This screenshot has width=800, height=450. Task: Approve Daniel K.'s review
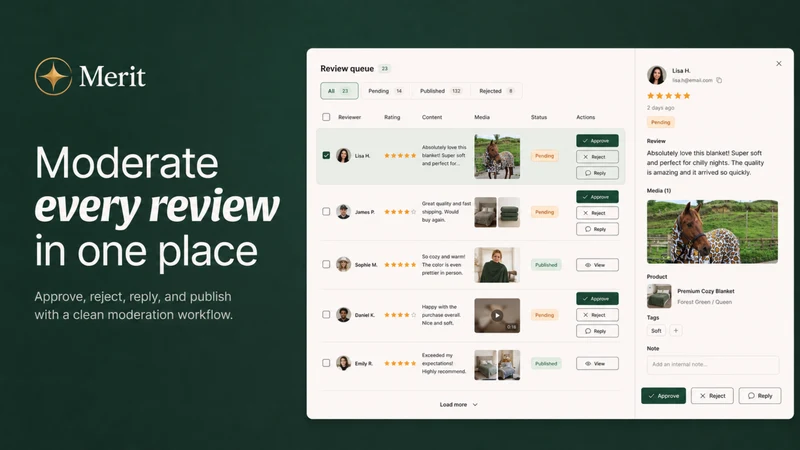(597, 298)
